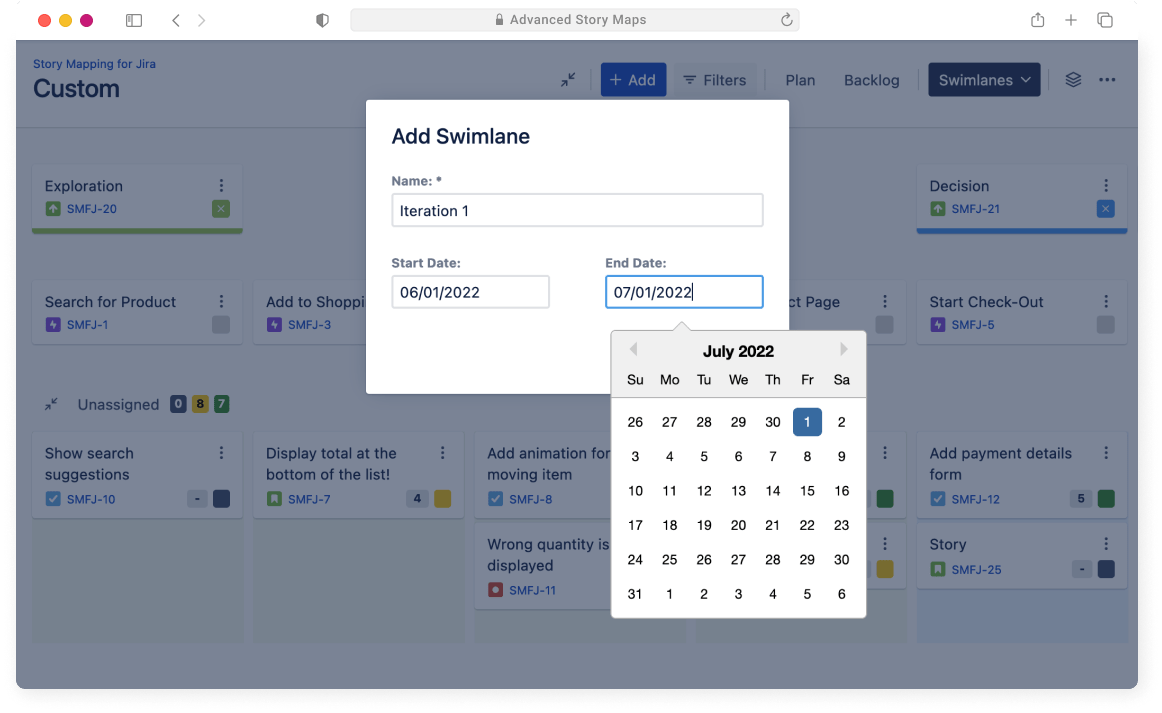Click the collapse board arrows icon
This screenshot has height=713, width=1162.
point(569,79)
